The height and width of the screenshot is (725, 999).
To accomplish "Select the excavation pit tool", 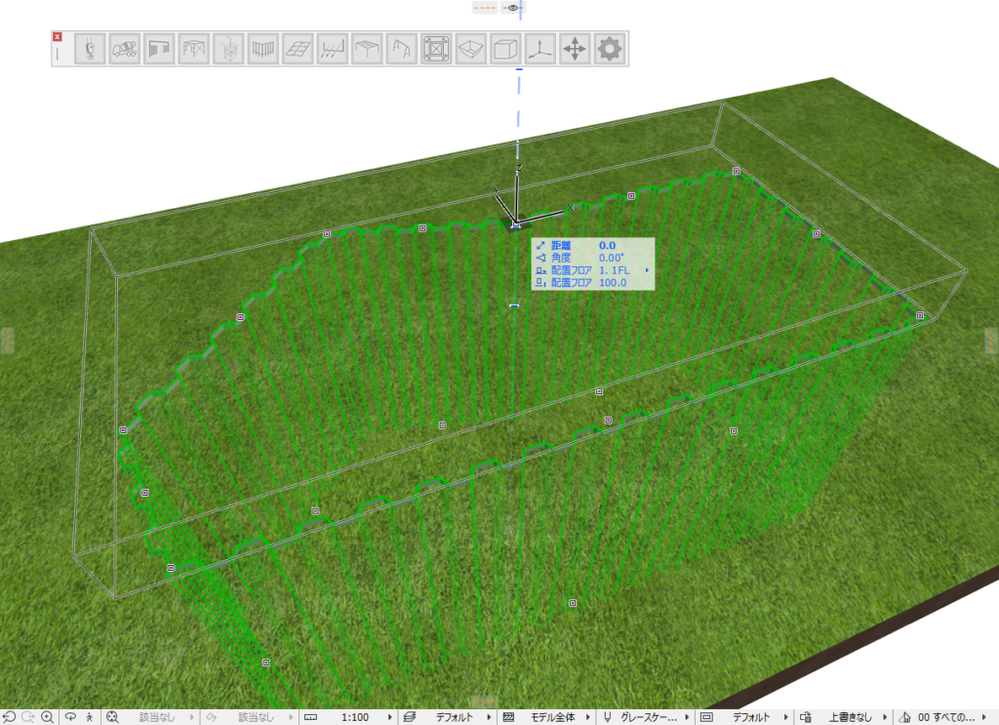I will point(471,48).
